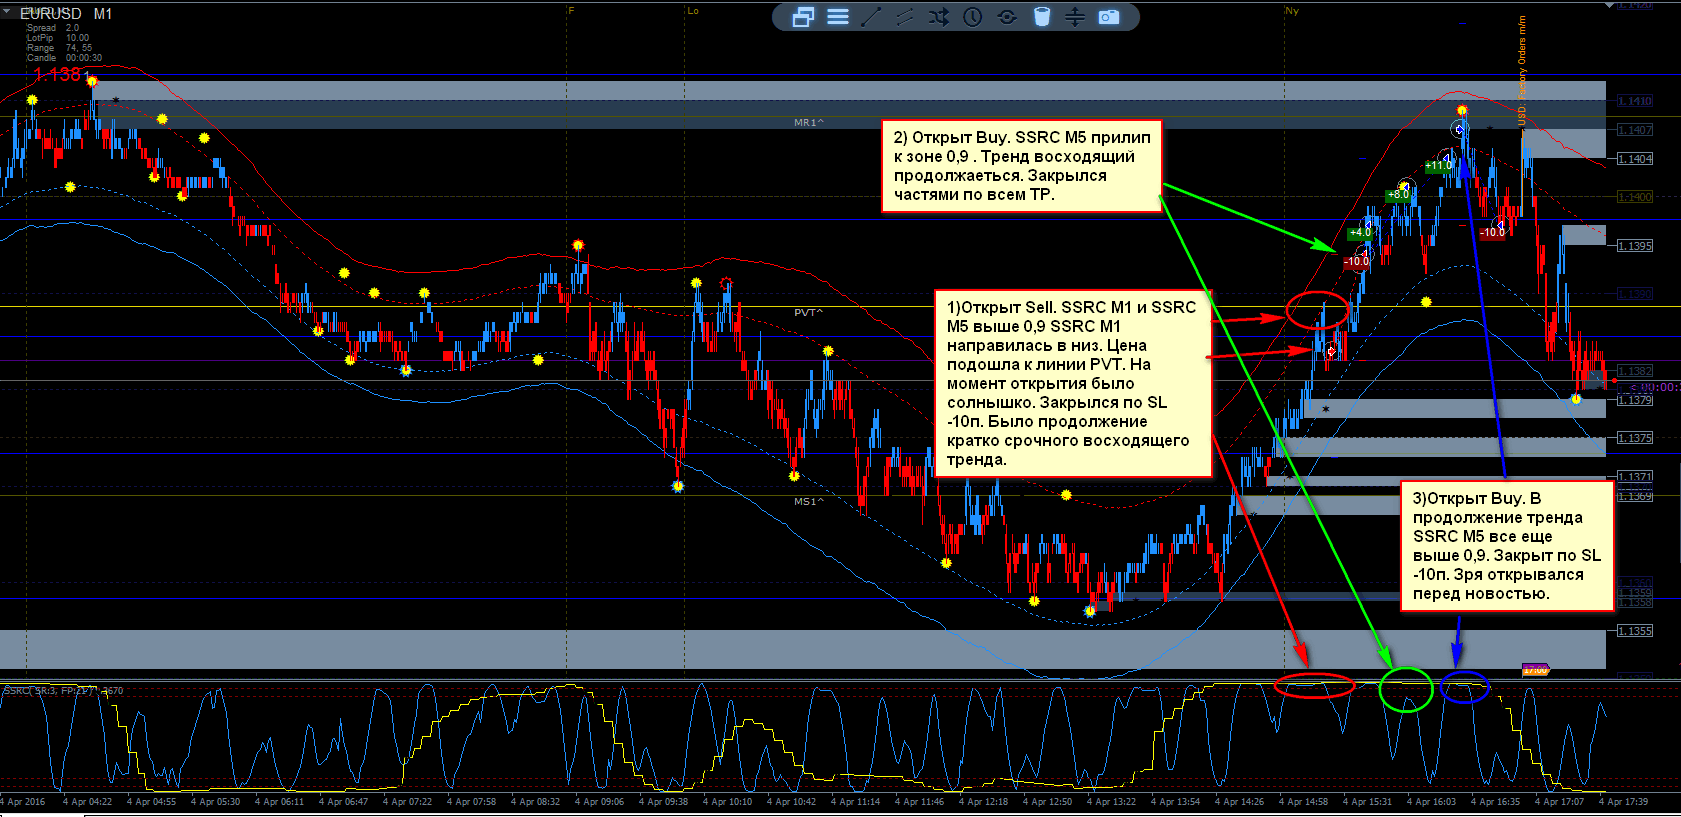Click the 4 Apr 14:58 time axis label
This screenshot has height=817, width=1681.
click(1305, 801)
